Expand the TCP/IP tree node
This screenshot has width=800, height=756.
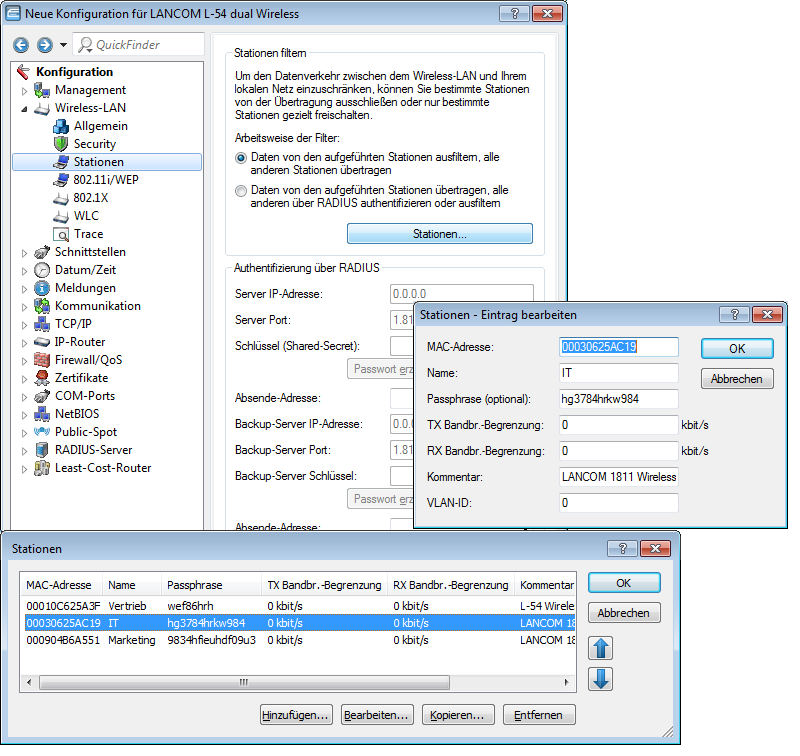pyautogui.click(x=25, y=324)
